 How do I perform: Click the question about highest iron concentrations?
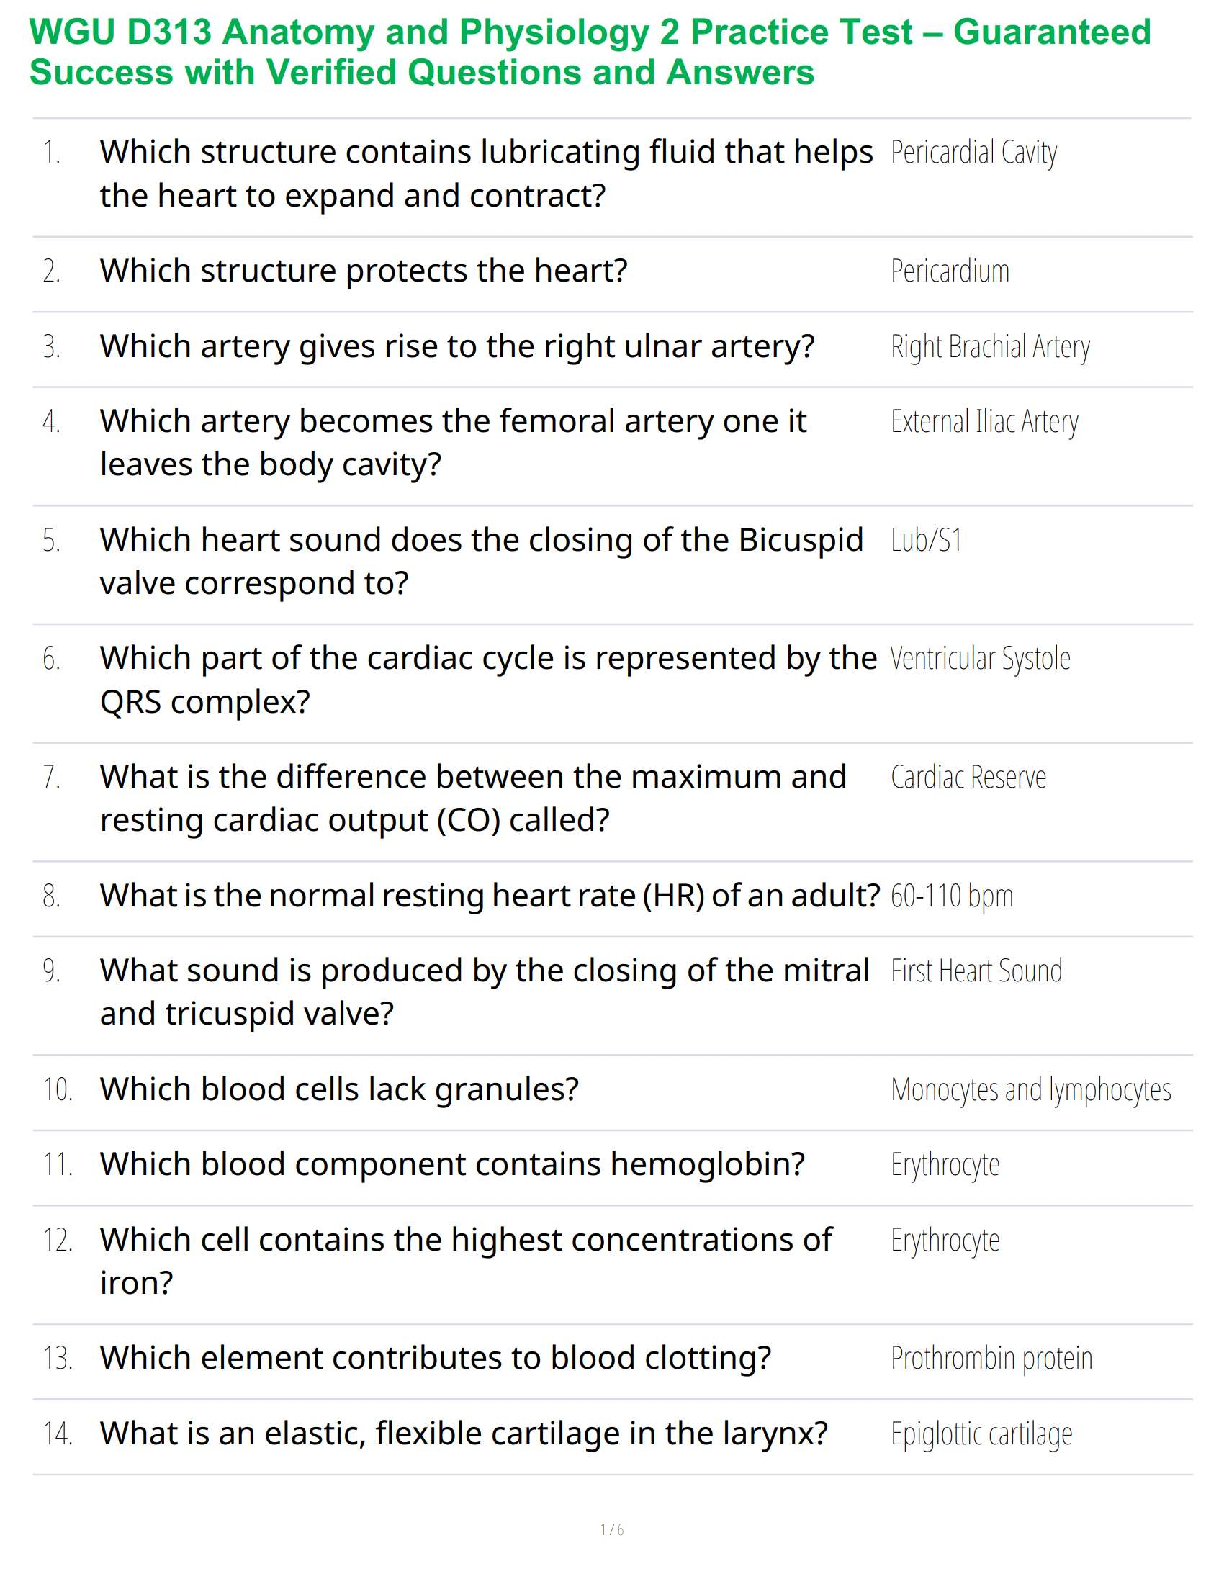click(x=465, y=1260)
